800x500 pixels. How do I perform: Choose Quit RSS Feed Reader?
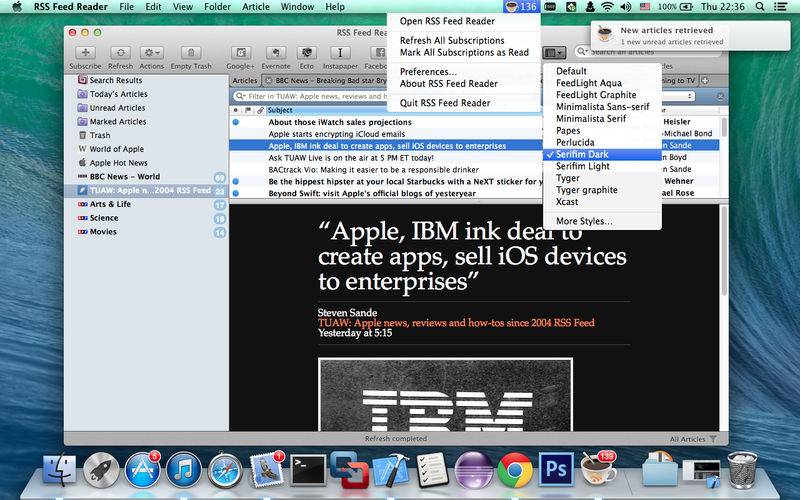point(463,103)
